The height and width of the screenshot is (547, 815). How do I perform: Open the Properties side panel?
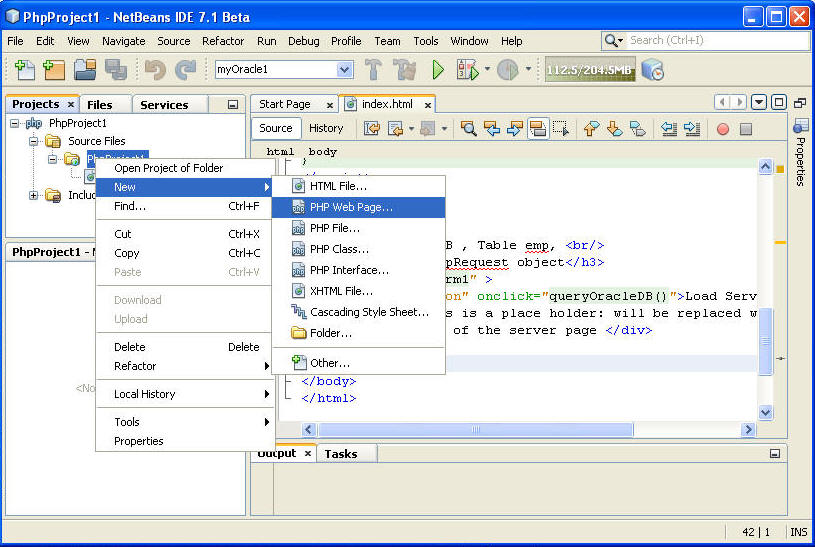[800, 153]
